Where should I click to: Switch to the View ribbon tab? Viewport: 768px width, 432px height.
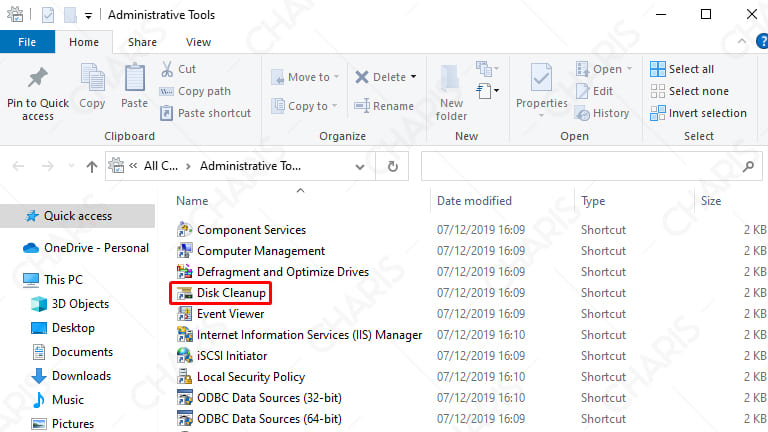[x=198, y=42]
